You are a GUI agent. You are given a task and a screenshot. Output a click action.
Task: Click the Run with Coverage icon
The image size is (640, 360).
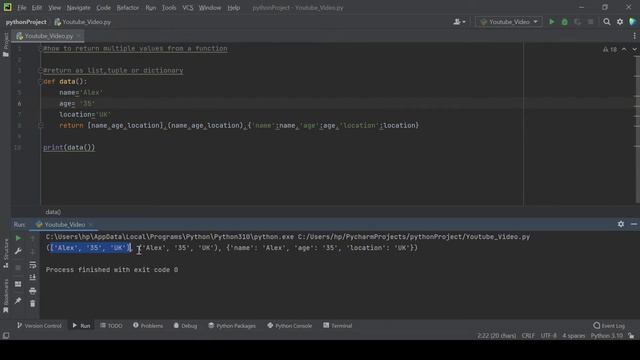577,22
